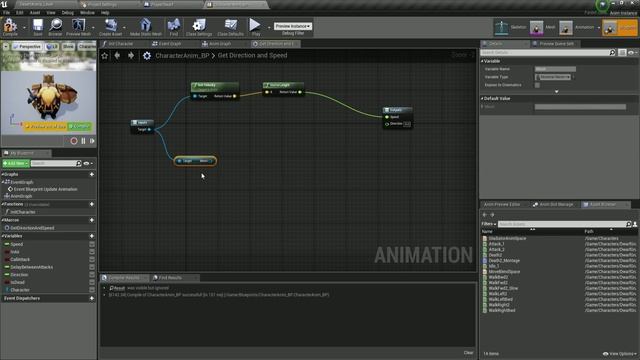
Task: Collapse the Graphs category
Action: click(x=3, y=174)
